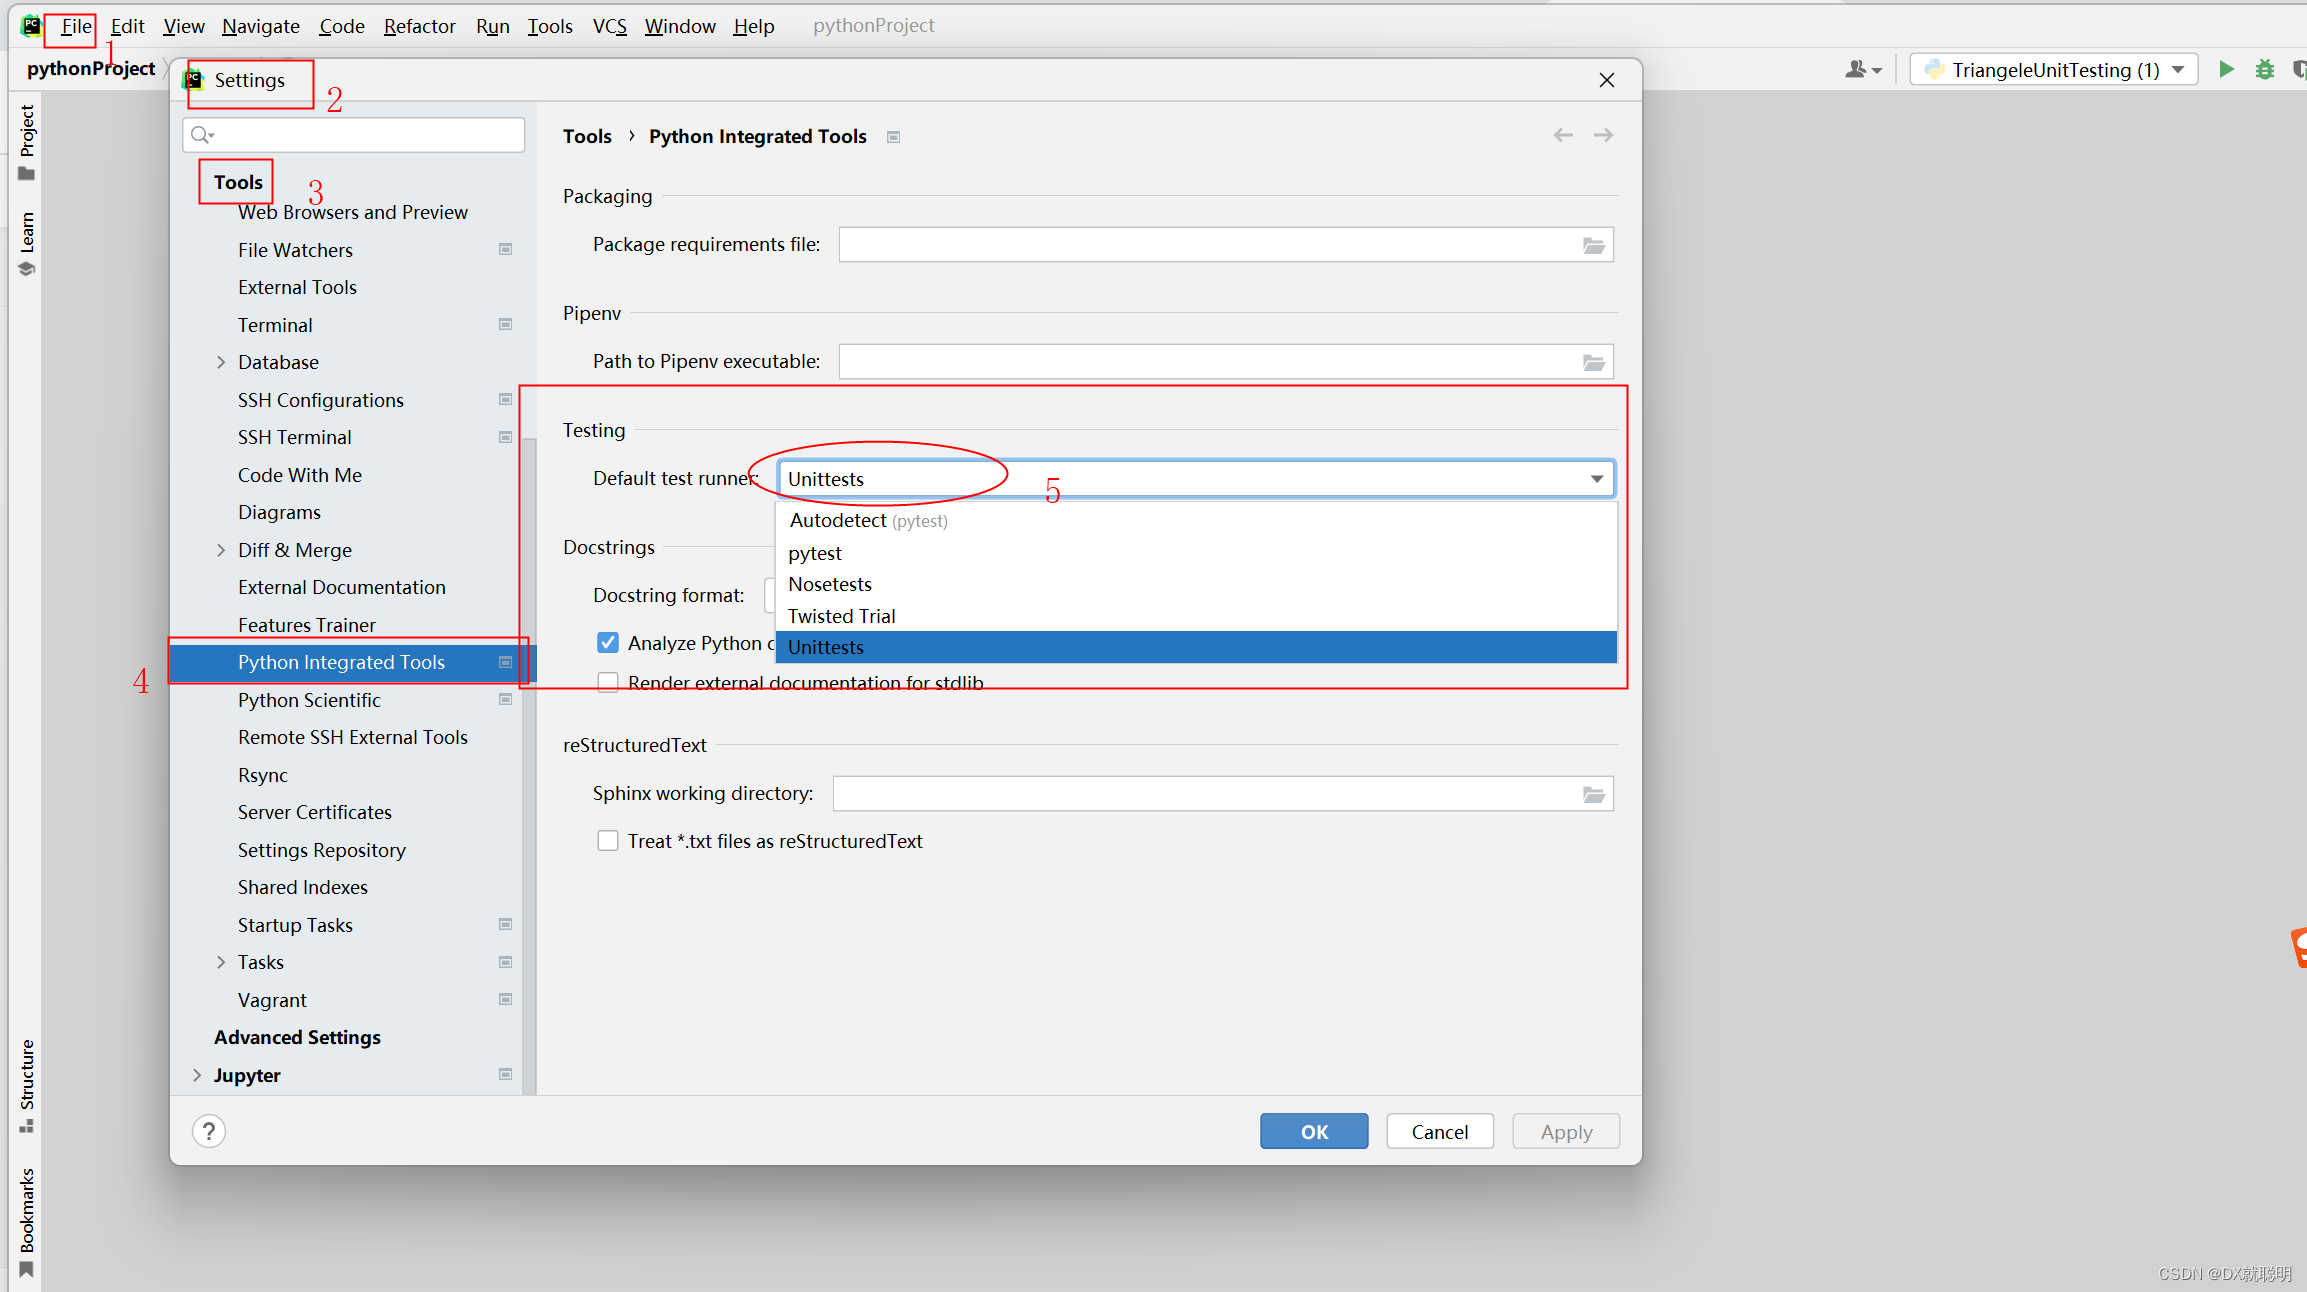Open TriangeleUnitTesting run configuration dropdown

(x=2053, y=69)
